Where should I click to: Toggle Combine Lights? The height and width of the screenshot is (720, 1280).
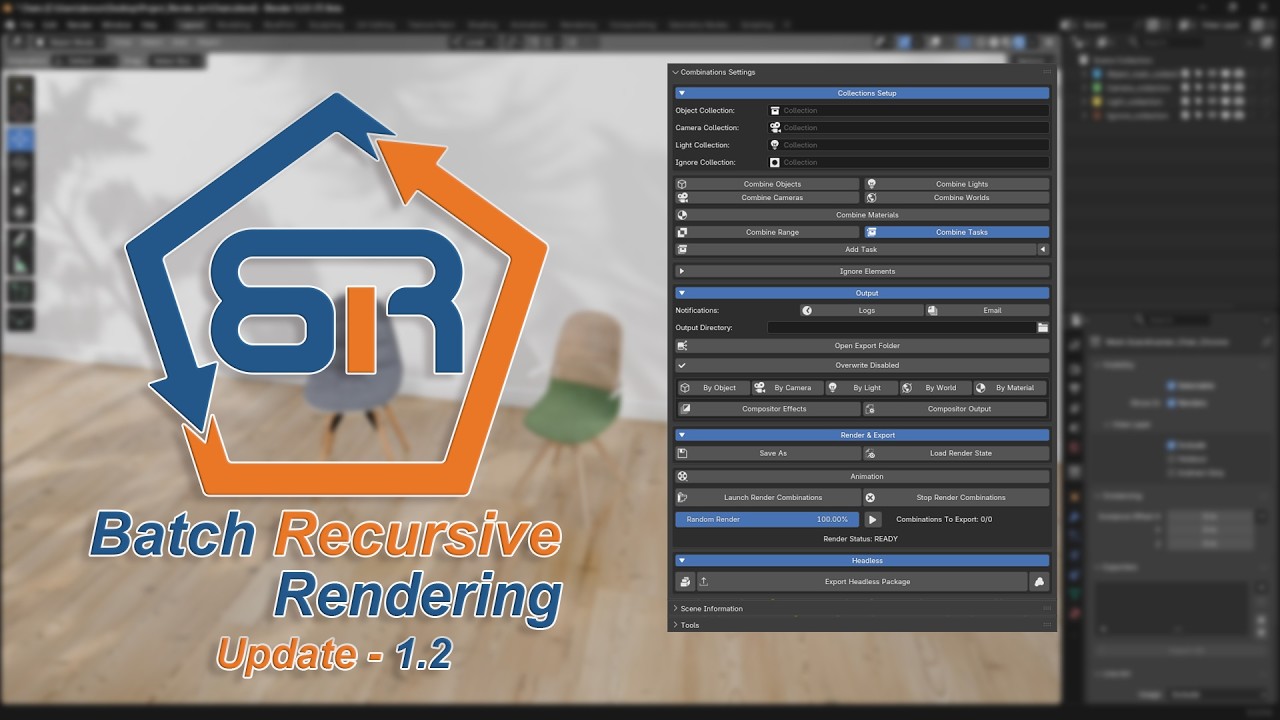click(x=957, y=184)
